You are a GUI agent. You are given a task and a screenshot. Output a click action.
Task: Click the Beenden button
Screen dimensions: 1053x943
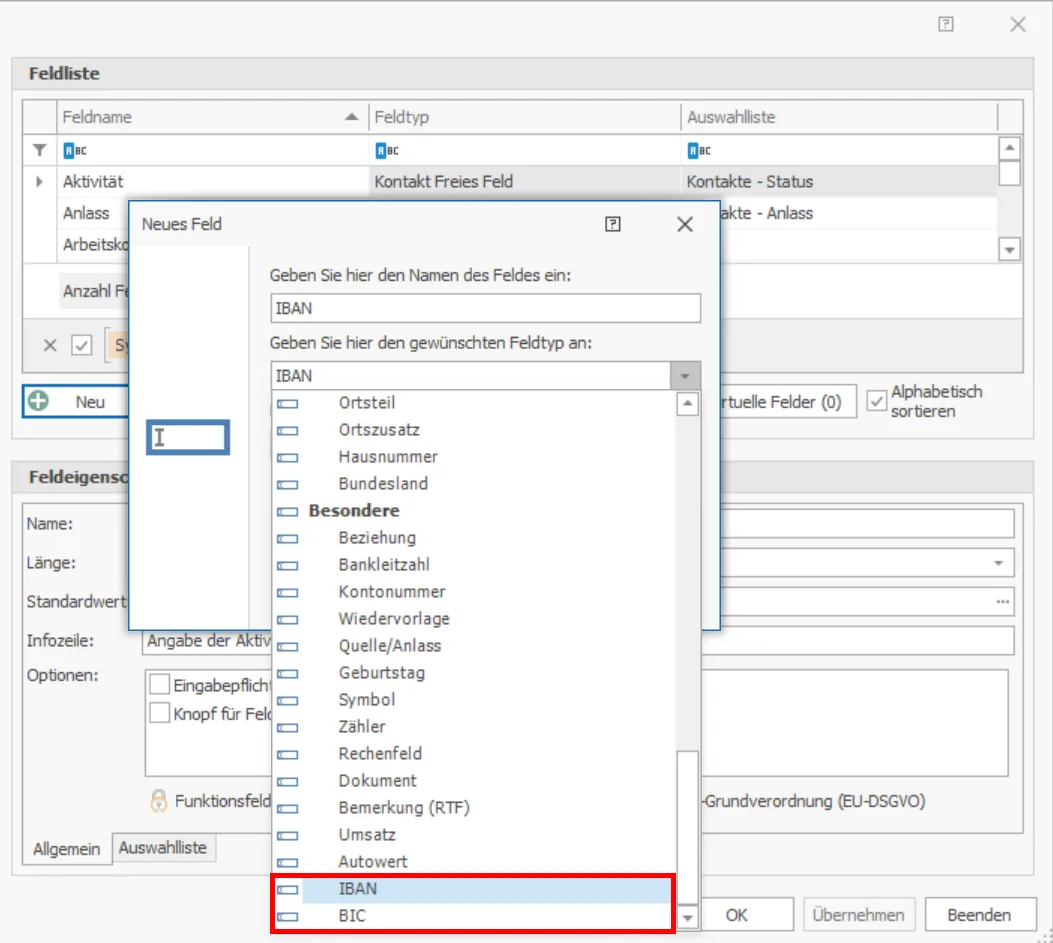click(979, 915)
